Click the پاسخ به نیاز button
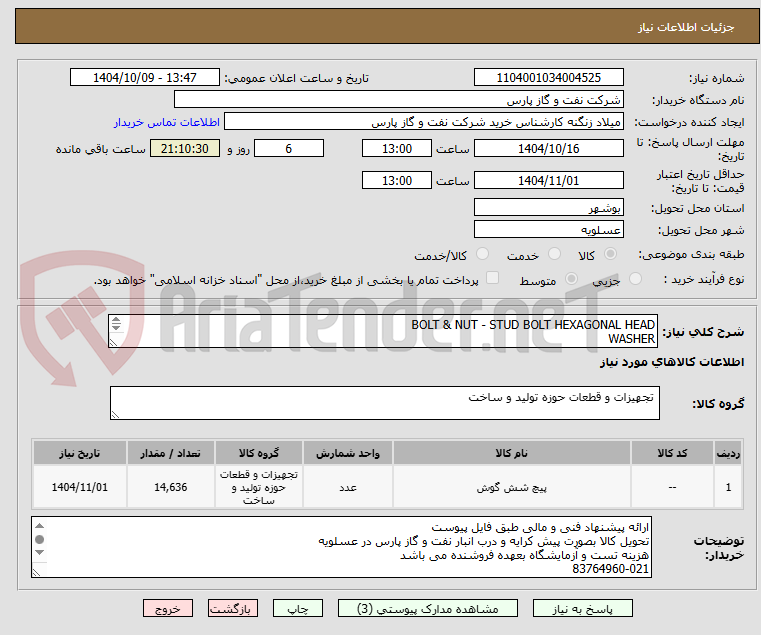761x635 pixels. [582, 608]
